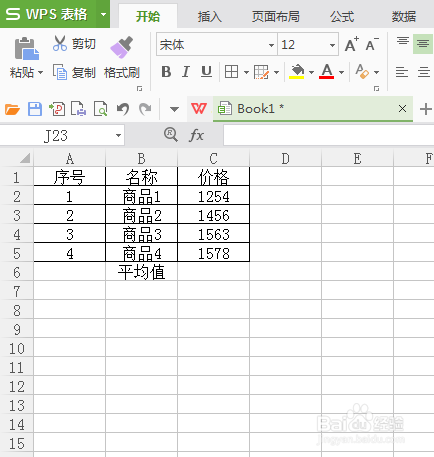Switch to the 插入 tab
Viewport: 434px width, 457px height.
[x=210, y=16]
